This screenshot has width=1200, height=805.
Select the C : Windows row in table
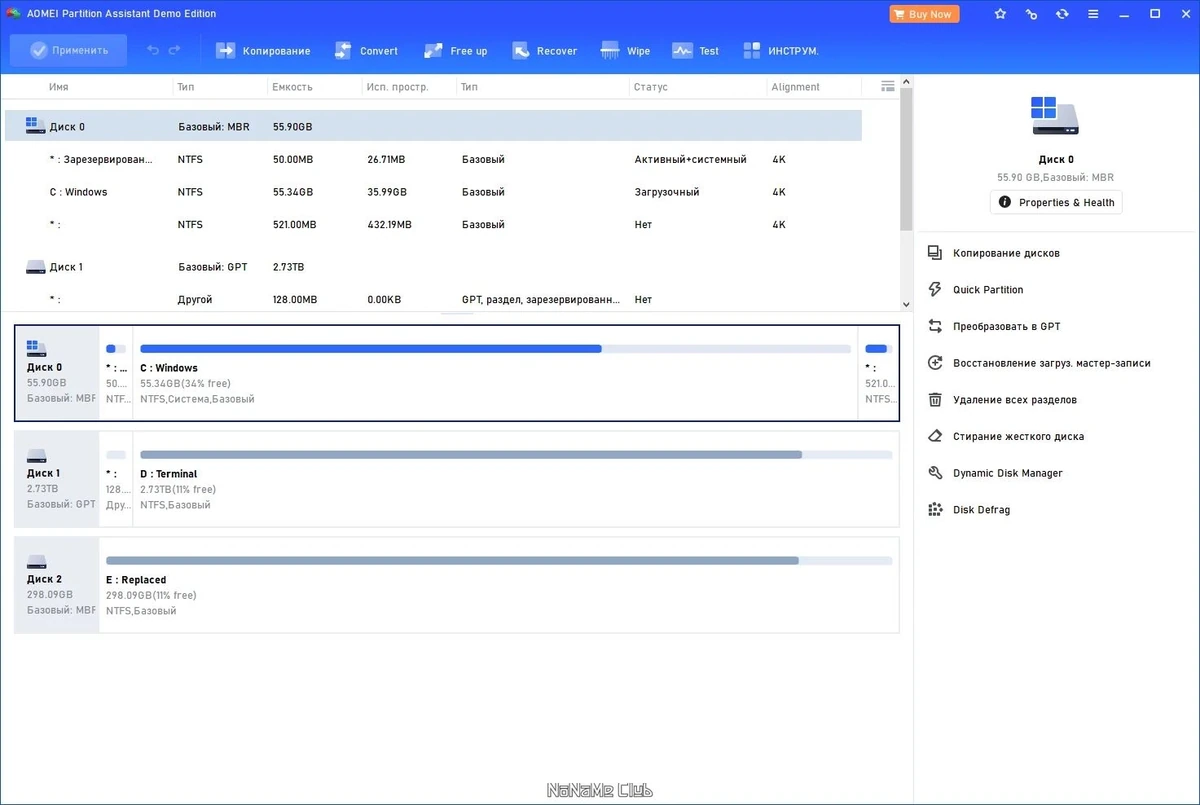pyautogui.click(x=433, y=192)
